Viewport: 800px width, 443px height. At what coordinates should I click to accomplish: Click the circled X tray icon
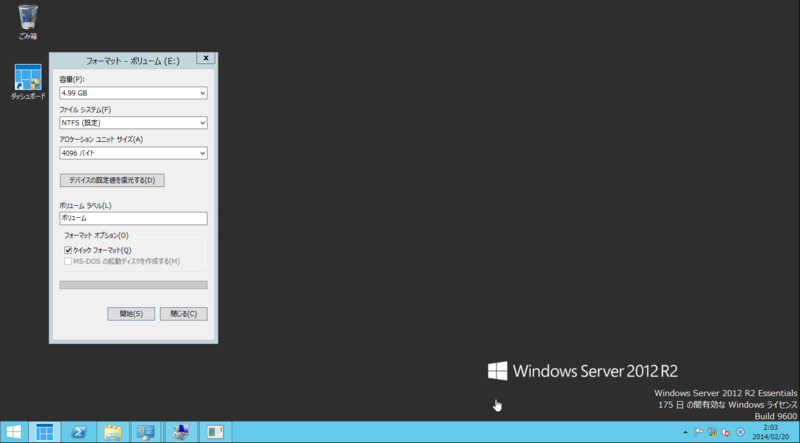coord(740,432)
